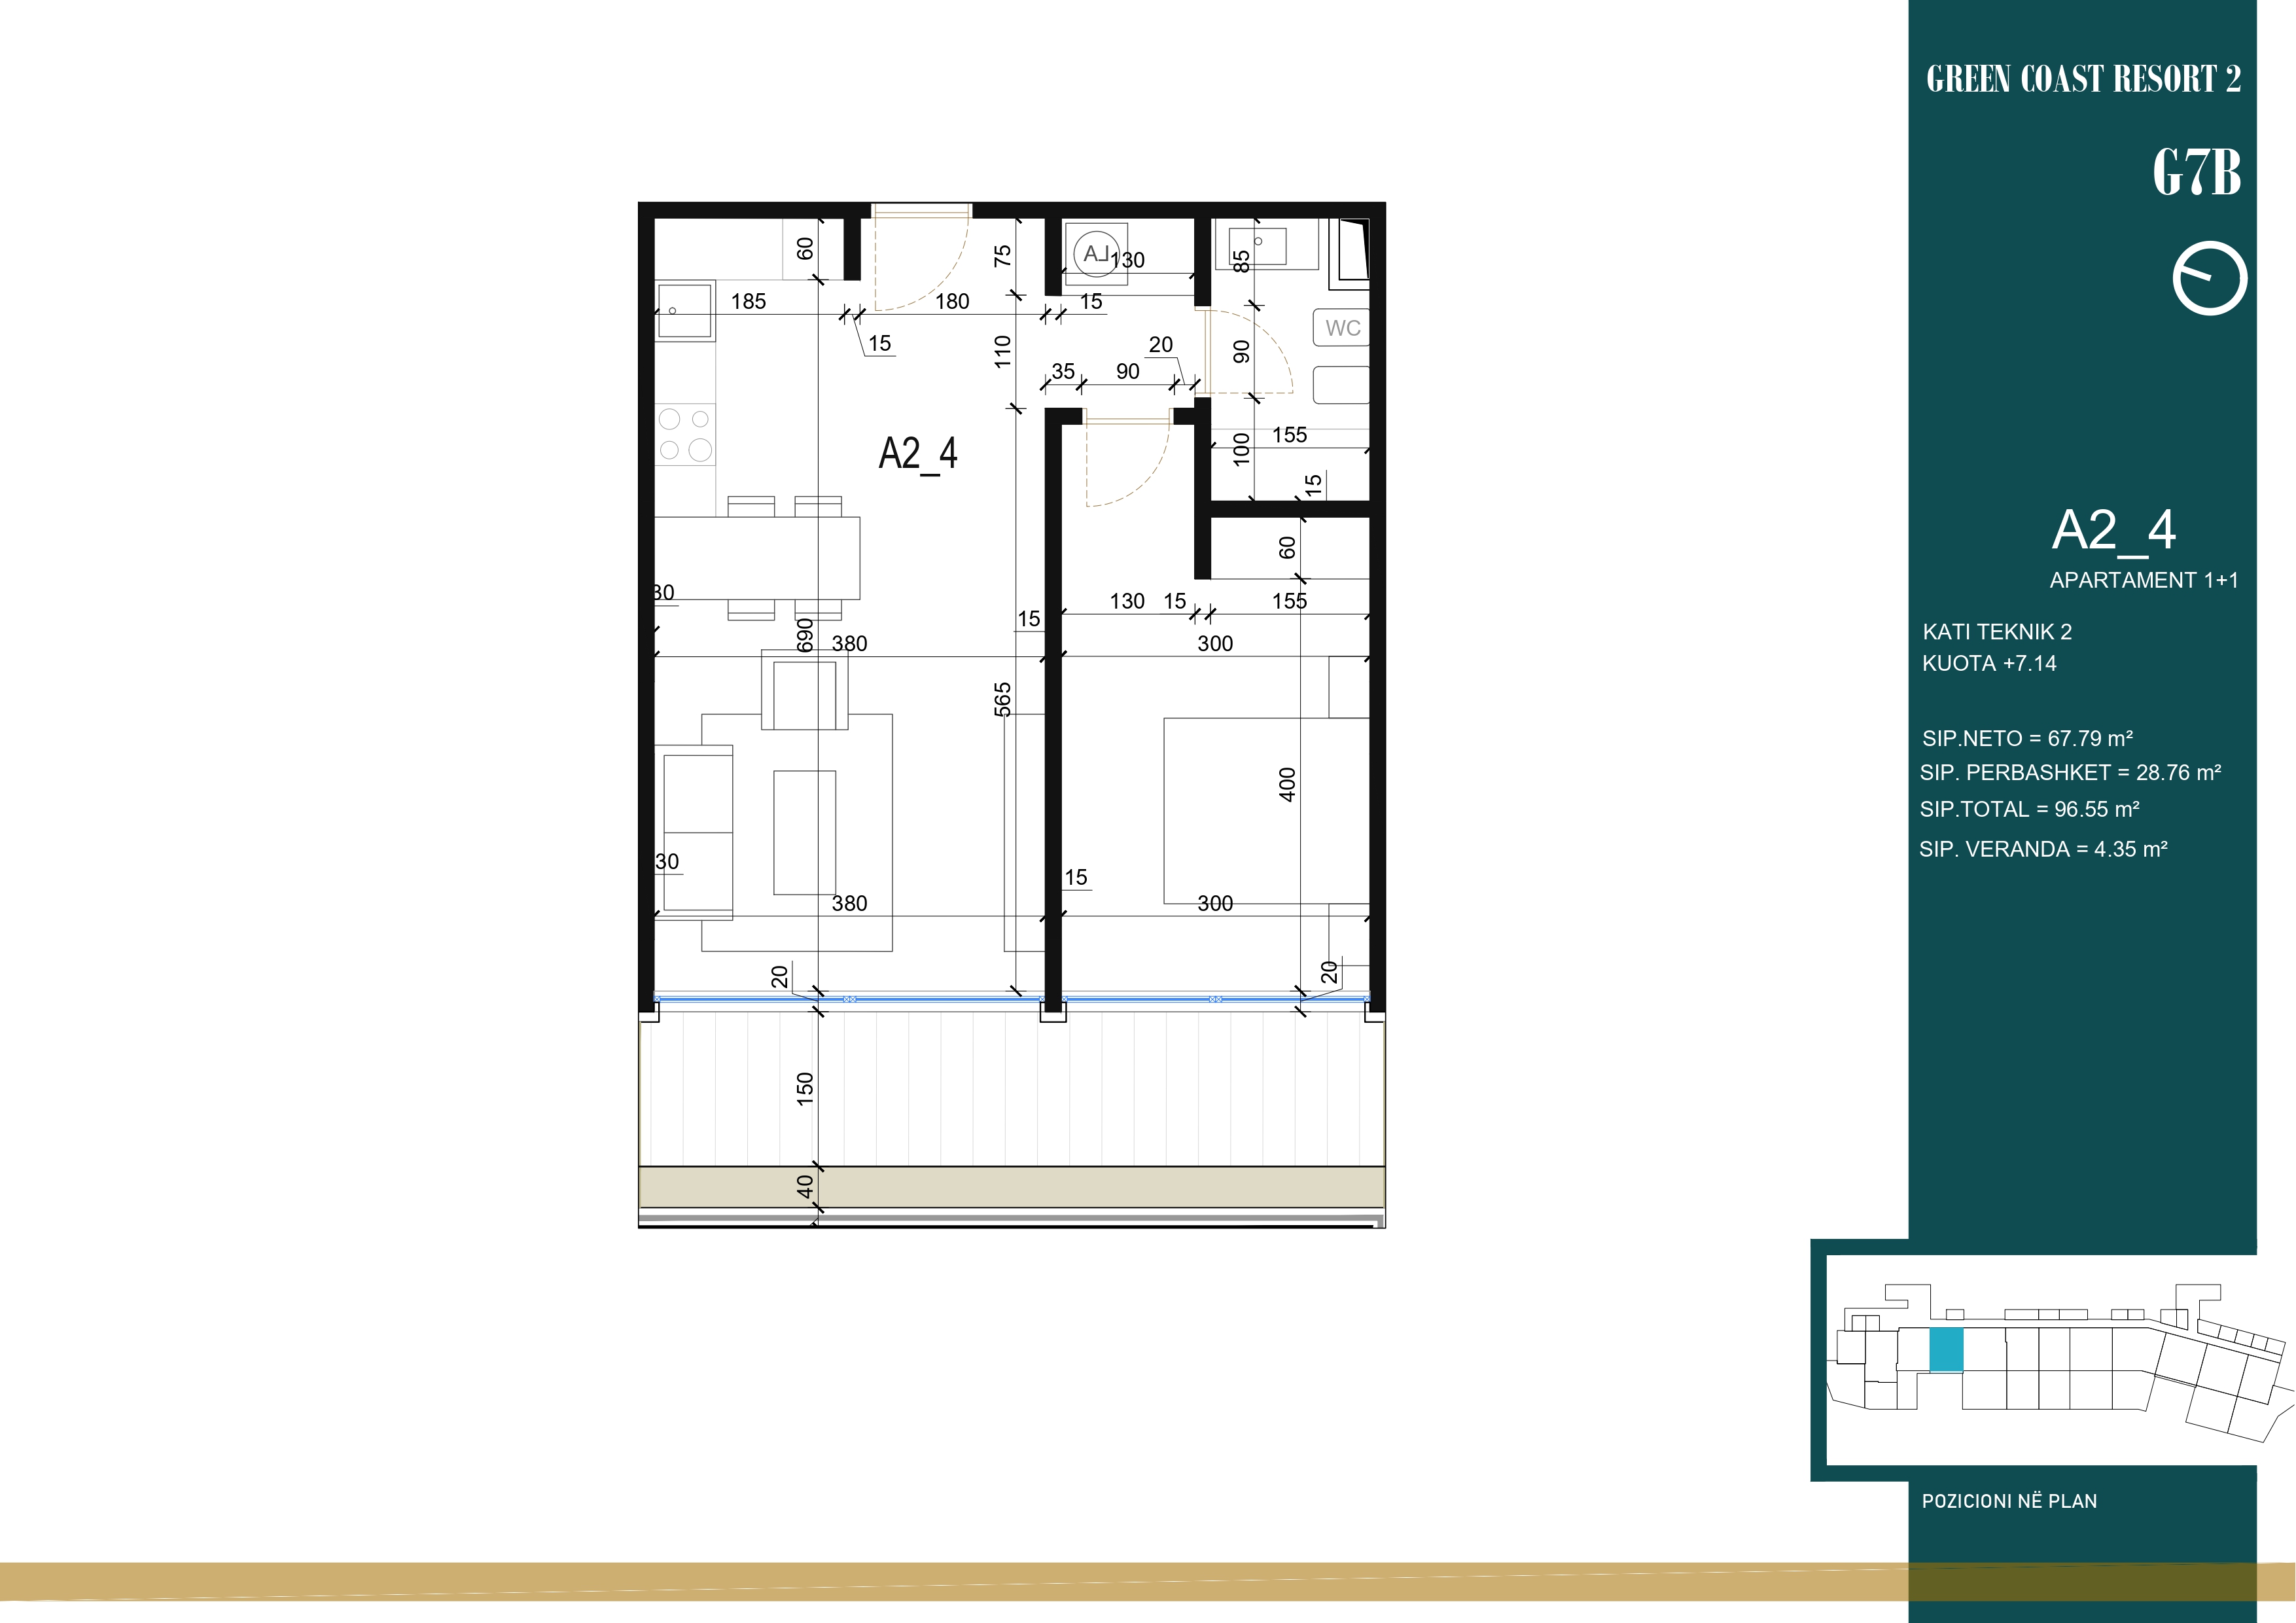Click the compass orientation icon
The height and width of the screenshot is (1623, 2296).
coord(2209,278)
